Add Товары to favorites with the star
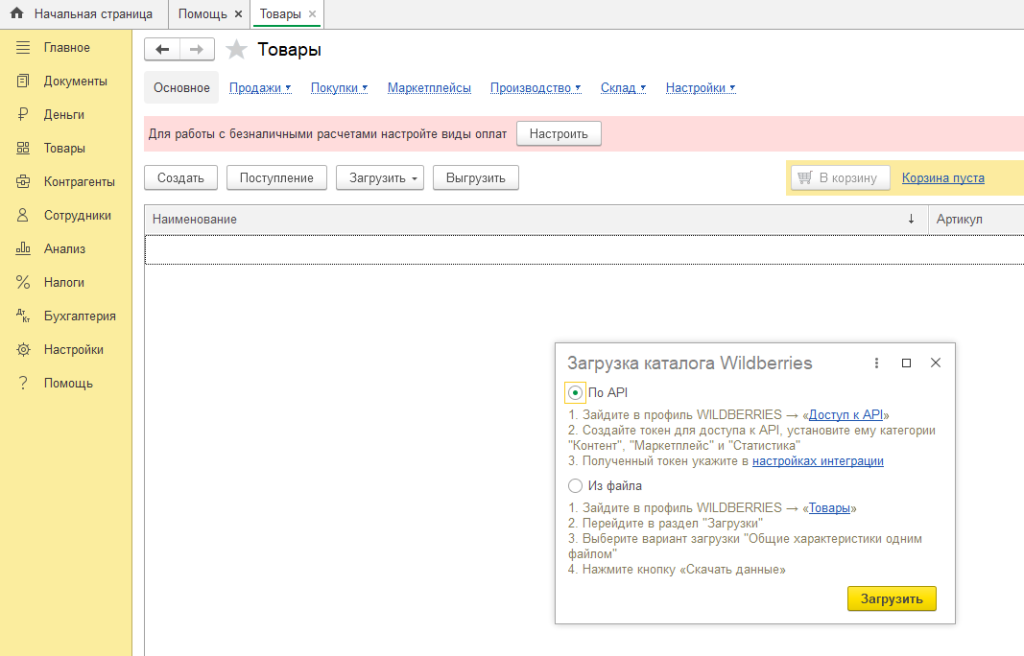The image size is (1024, 656). tap(236, 50)
